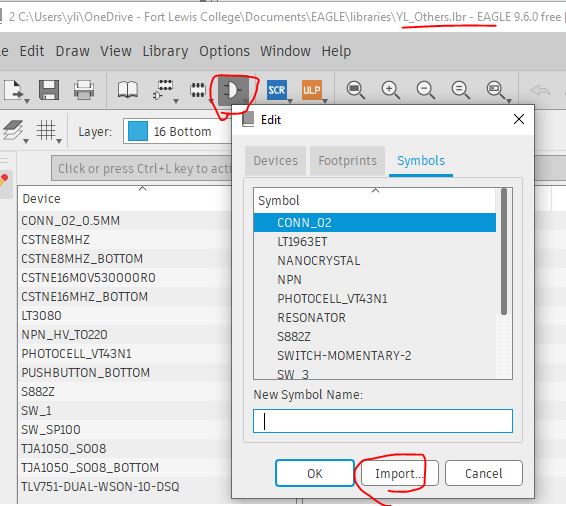Open the Draw menu
This screenshot has width=566, height=506.
point(73,51)
